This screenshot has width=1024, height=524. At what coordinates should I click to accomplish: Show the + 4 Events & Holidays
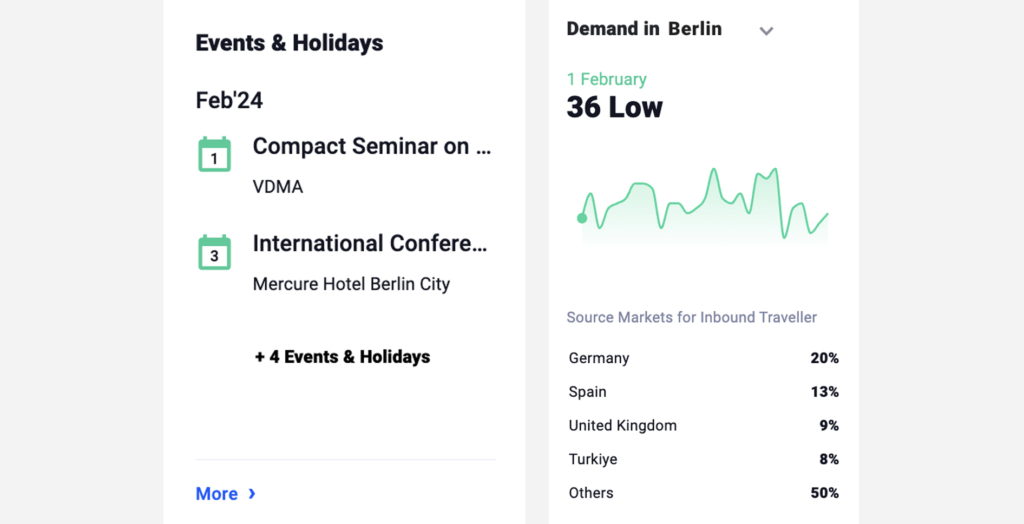(342, 357)
